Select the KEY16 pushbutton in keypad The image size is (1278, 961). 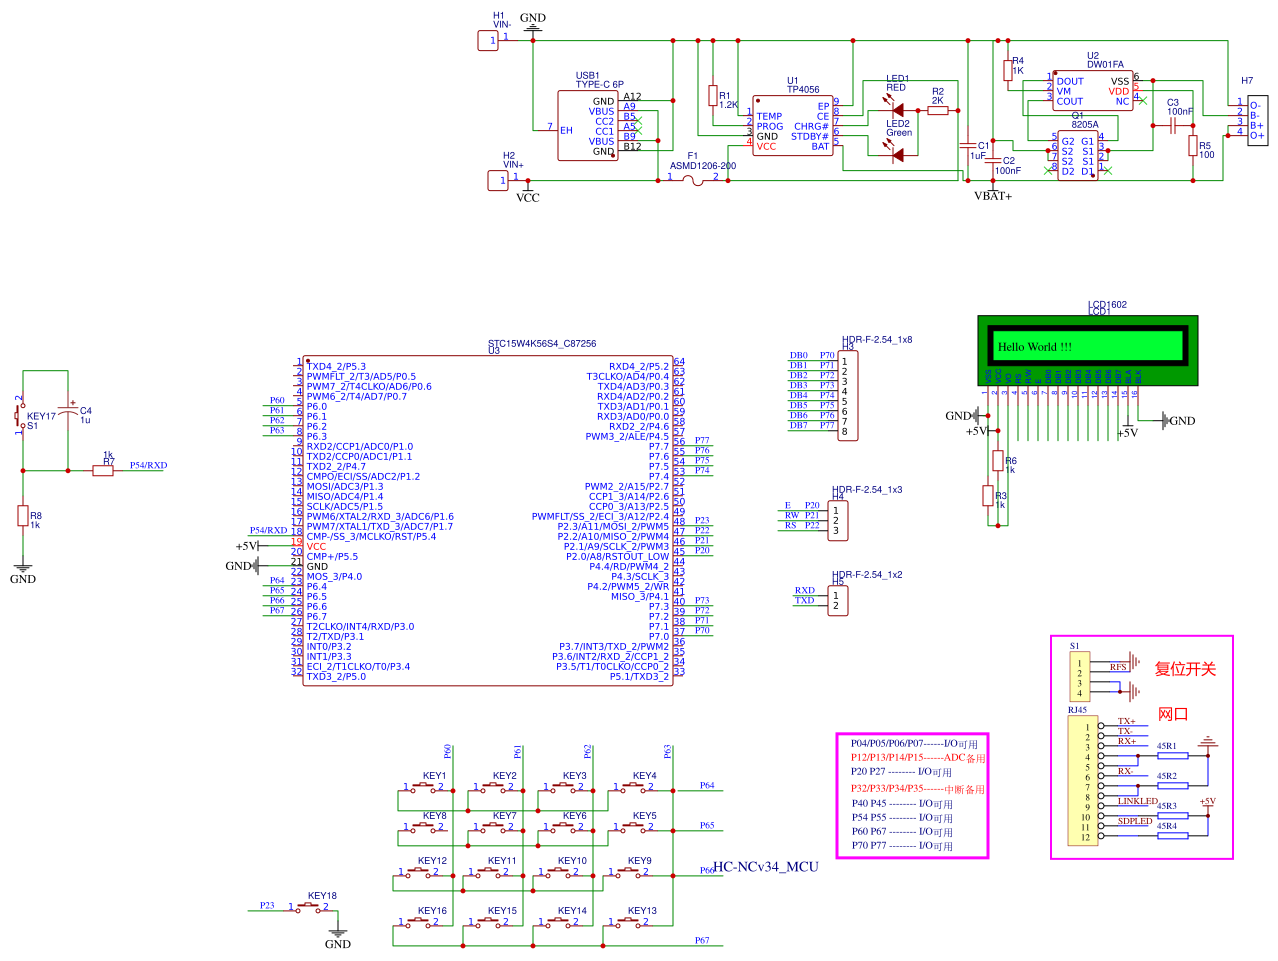point(418,924)
